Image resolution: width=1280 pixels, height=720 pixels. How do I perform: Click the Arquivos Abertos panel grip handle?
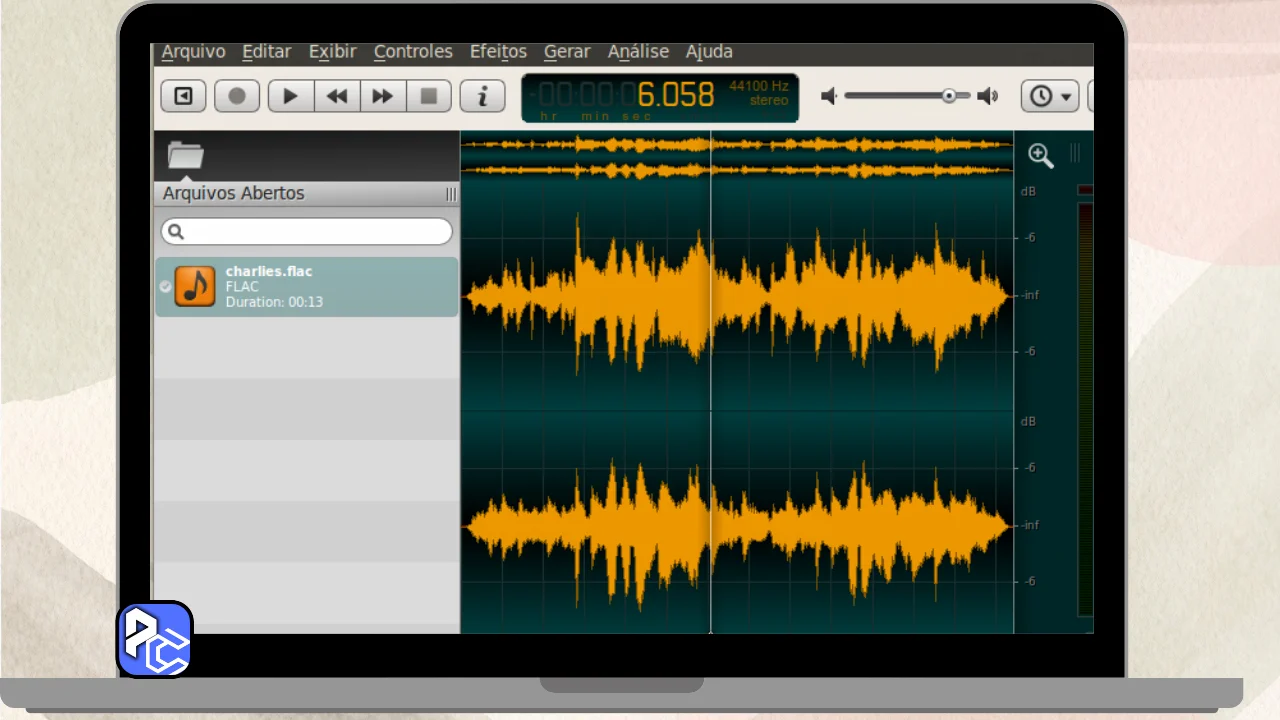[x=451, y=194]
